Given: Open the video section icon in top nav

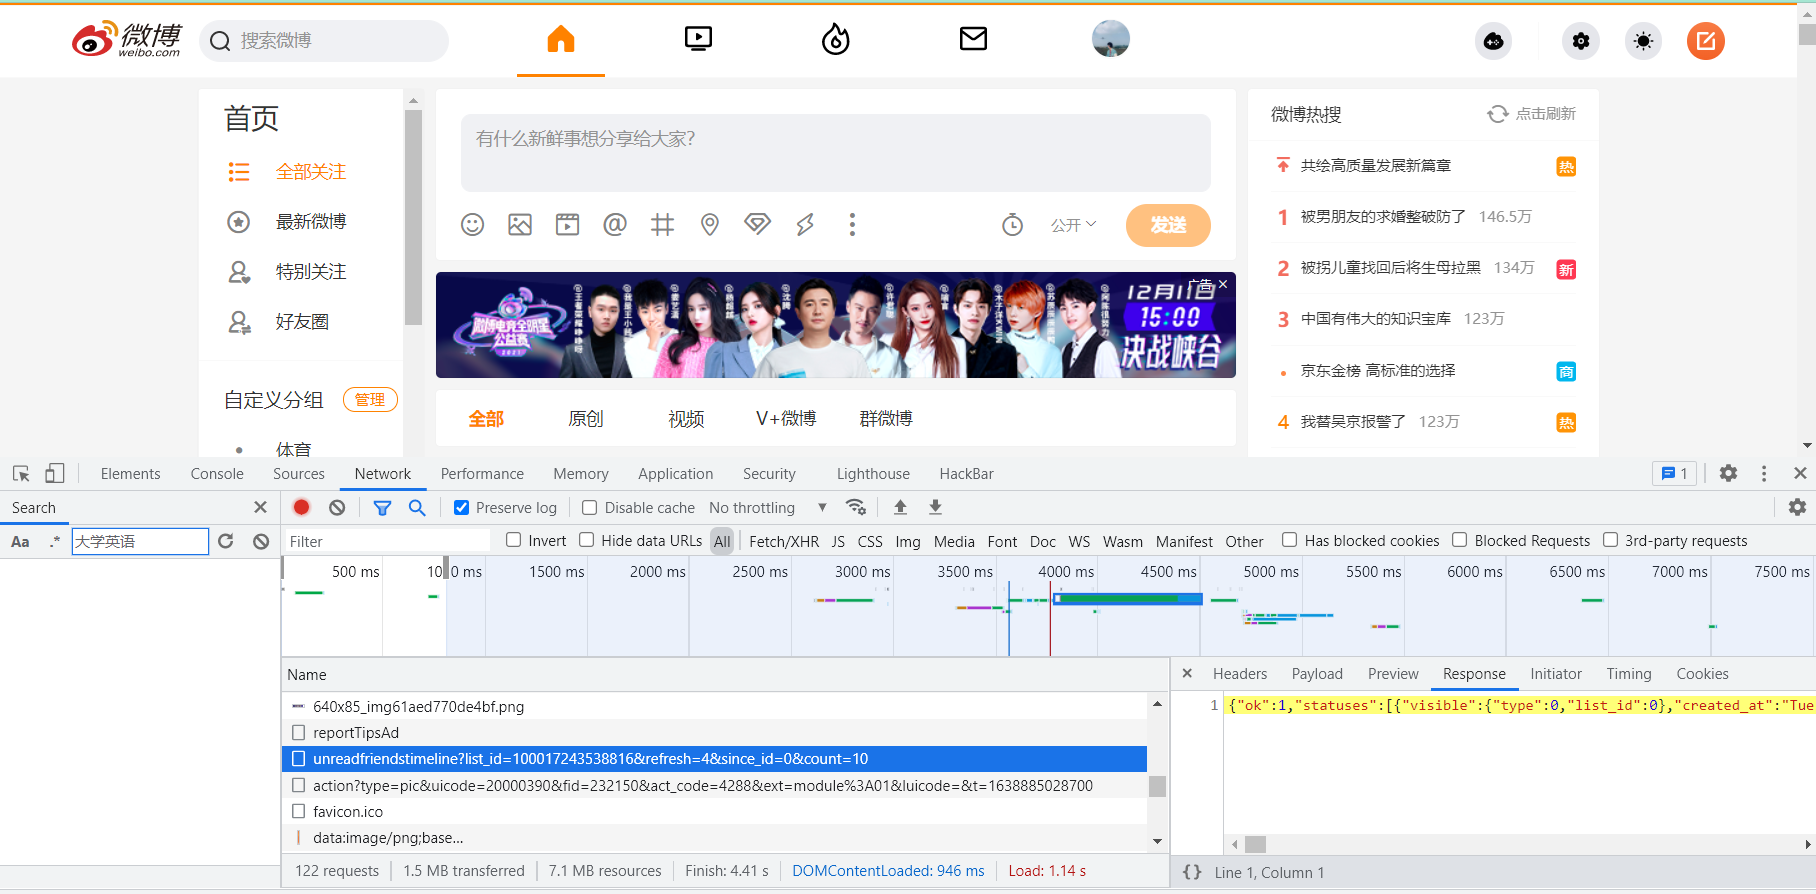Looking at the screenshot, I should pos(698,39).
